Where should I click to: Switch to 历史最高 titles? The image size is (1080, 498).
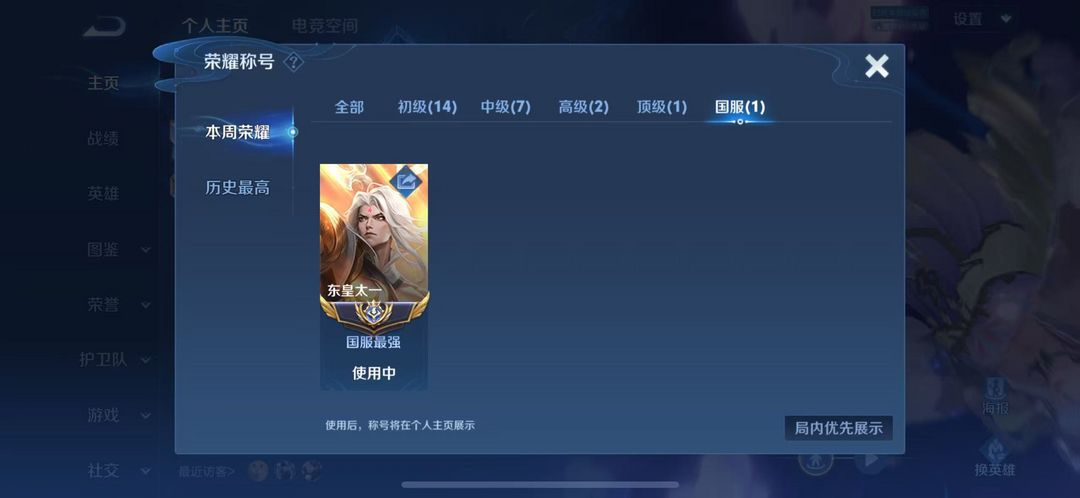238,187
